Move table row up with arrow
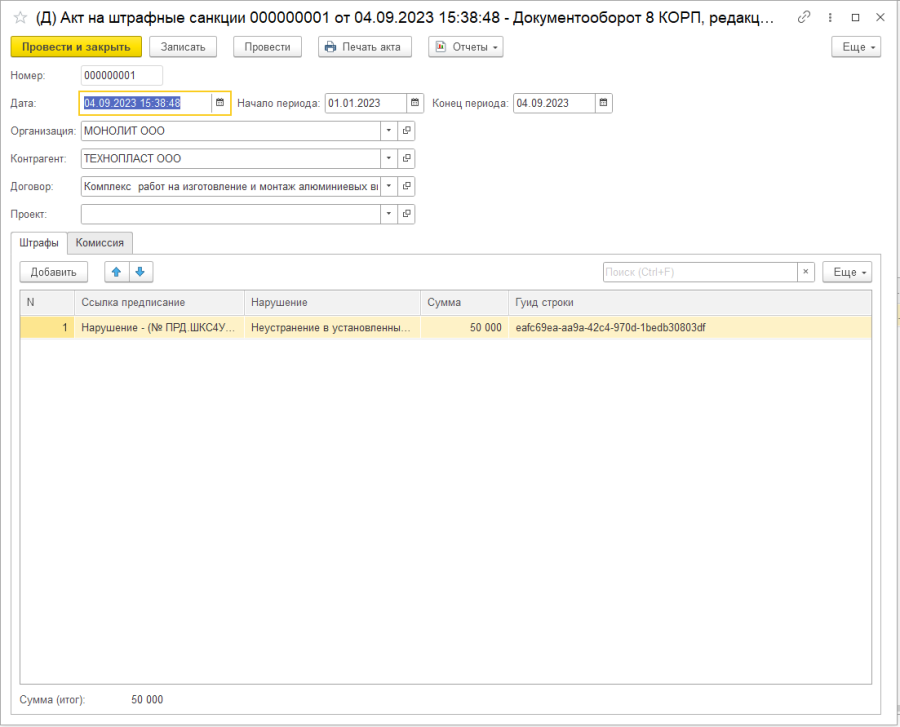Image resolution: width=900 pixels, height=727 pixels. (x=117, y=272)
